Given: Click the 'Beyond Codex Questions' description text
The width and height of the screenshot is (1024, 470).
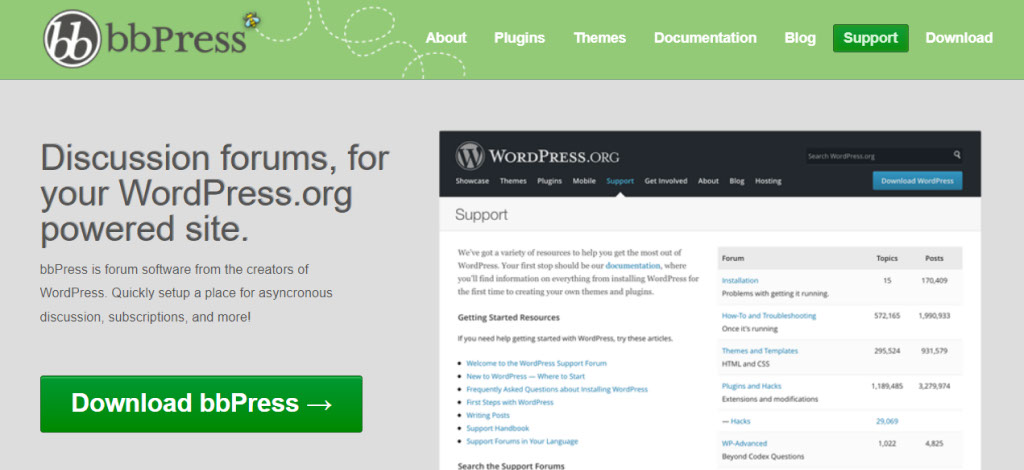Looking at the screenshot, I should pos(763,456).
